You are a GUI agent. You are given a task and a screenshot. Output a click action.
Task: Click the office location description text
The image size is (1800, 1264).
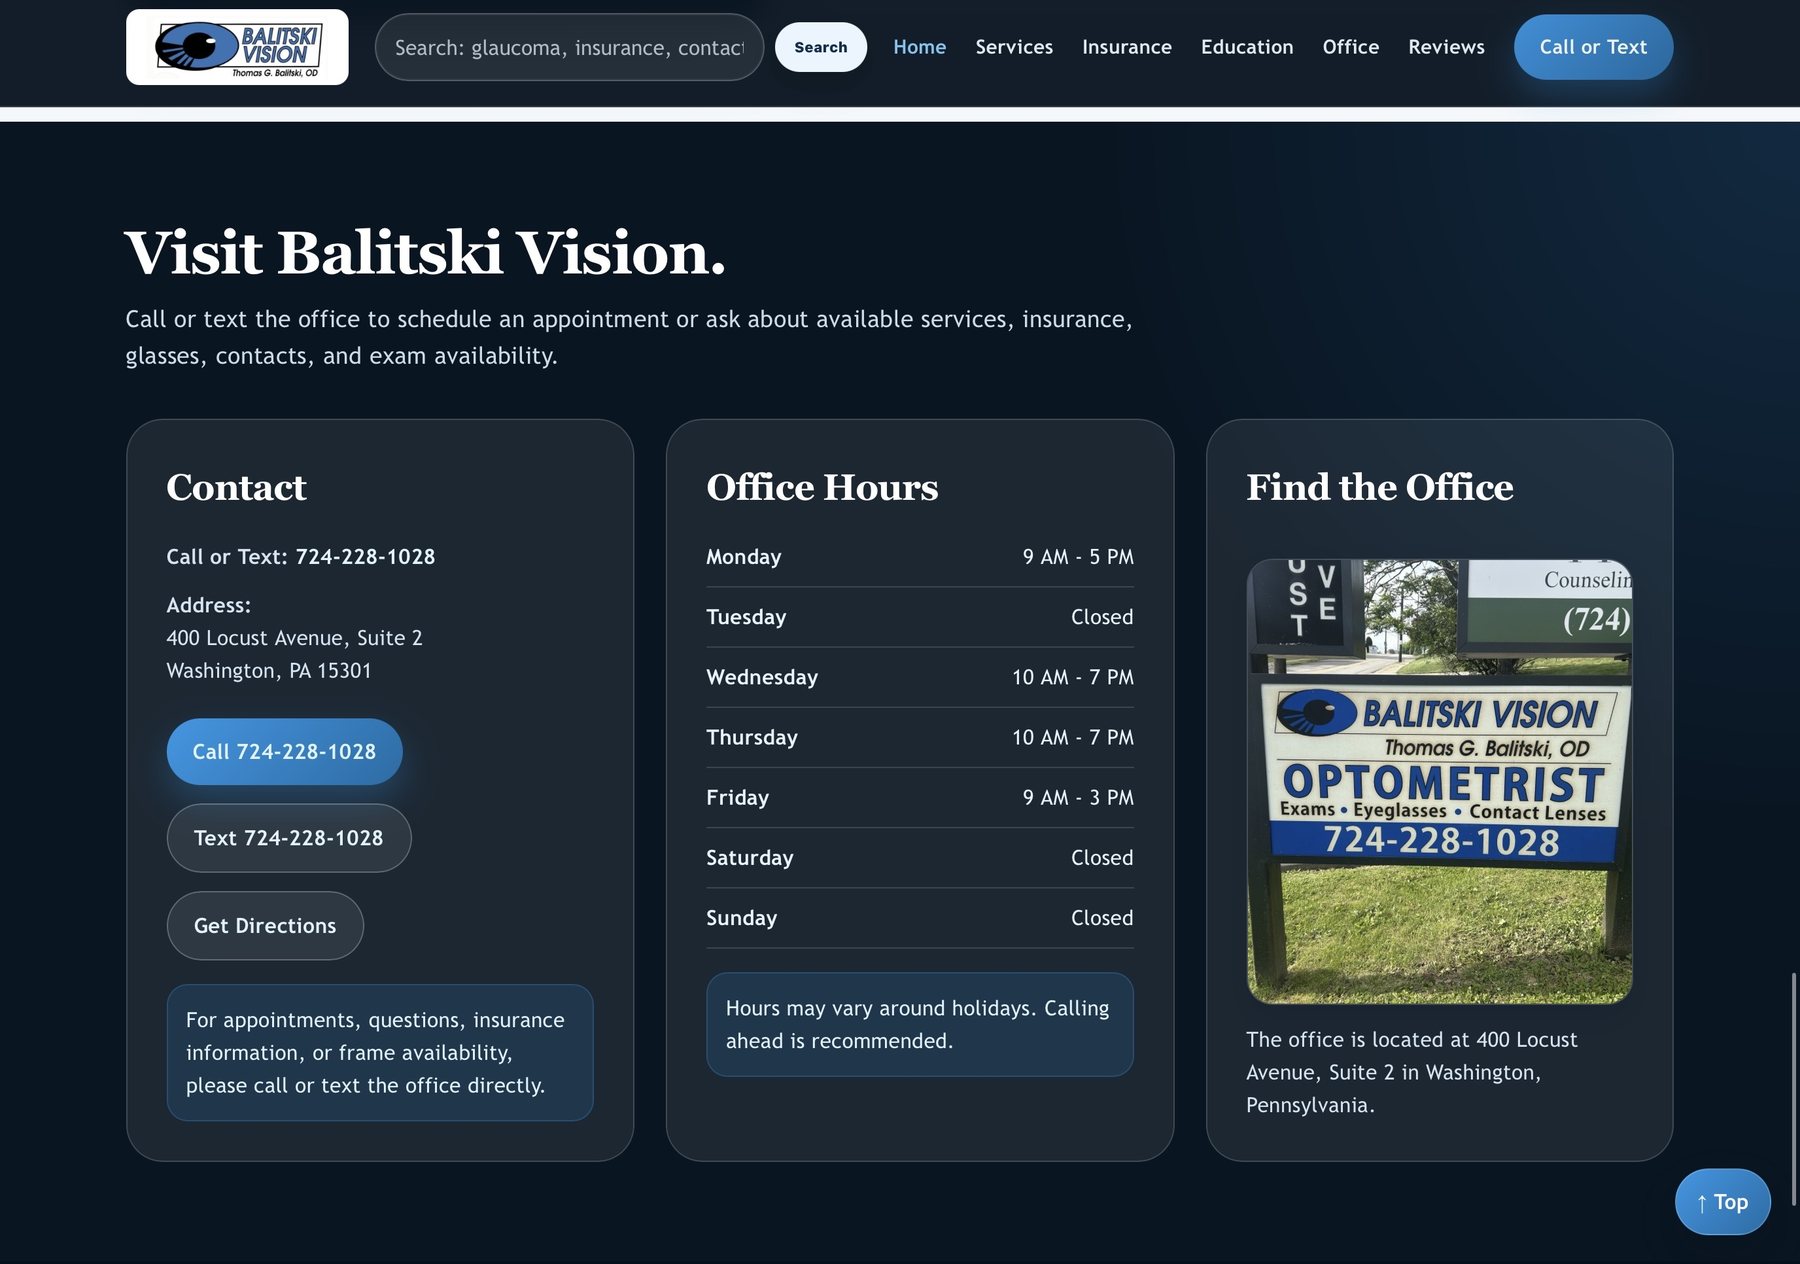click(1411, 1072)
